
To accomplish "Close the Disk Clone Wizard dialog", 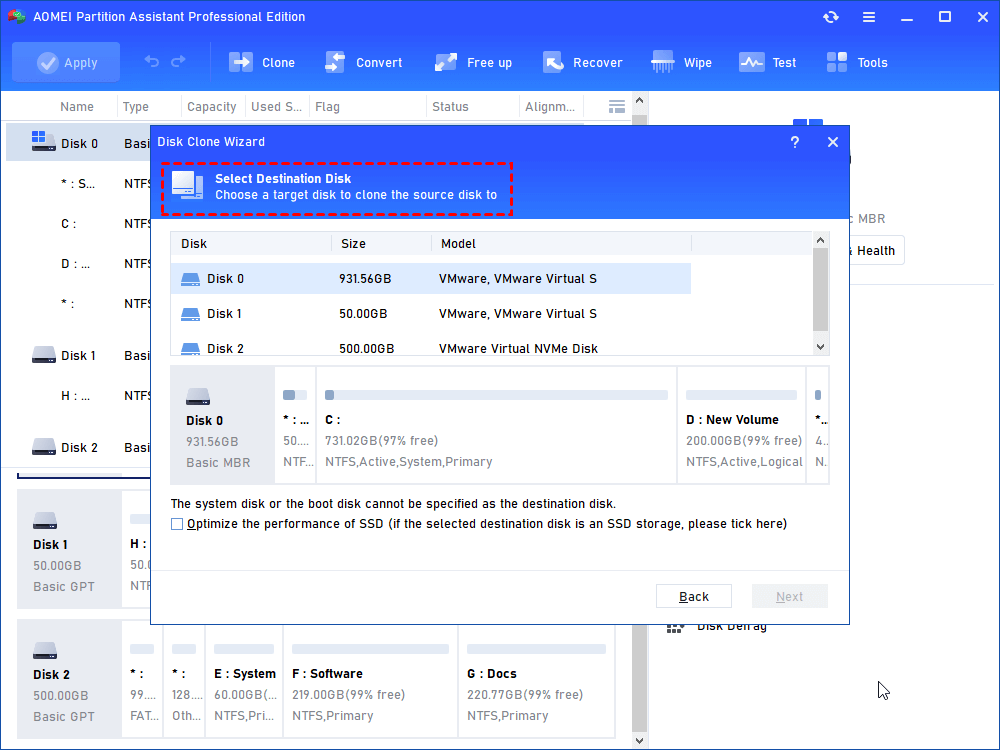I will point(833,142).
